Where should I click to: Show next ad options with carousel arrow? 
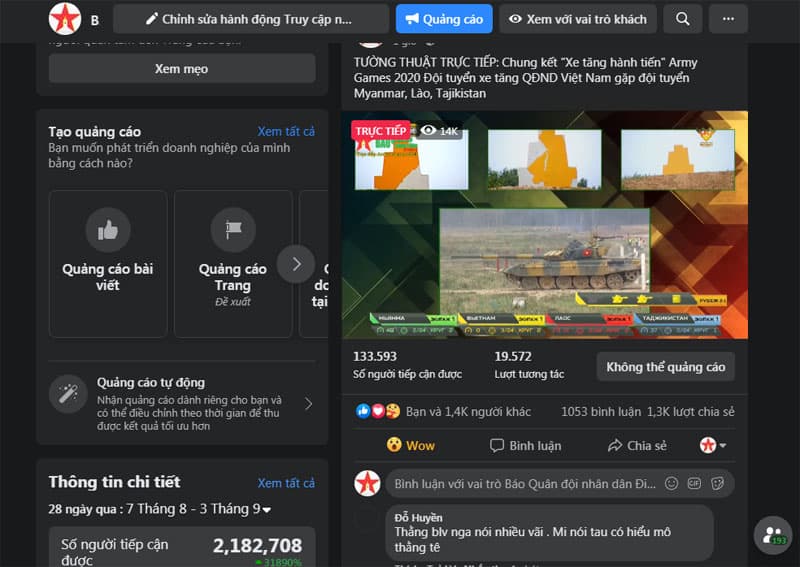coord(296,264)
